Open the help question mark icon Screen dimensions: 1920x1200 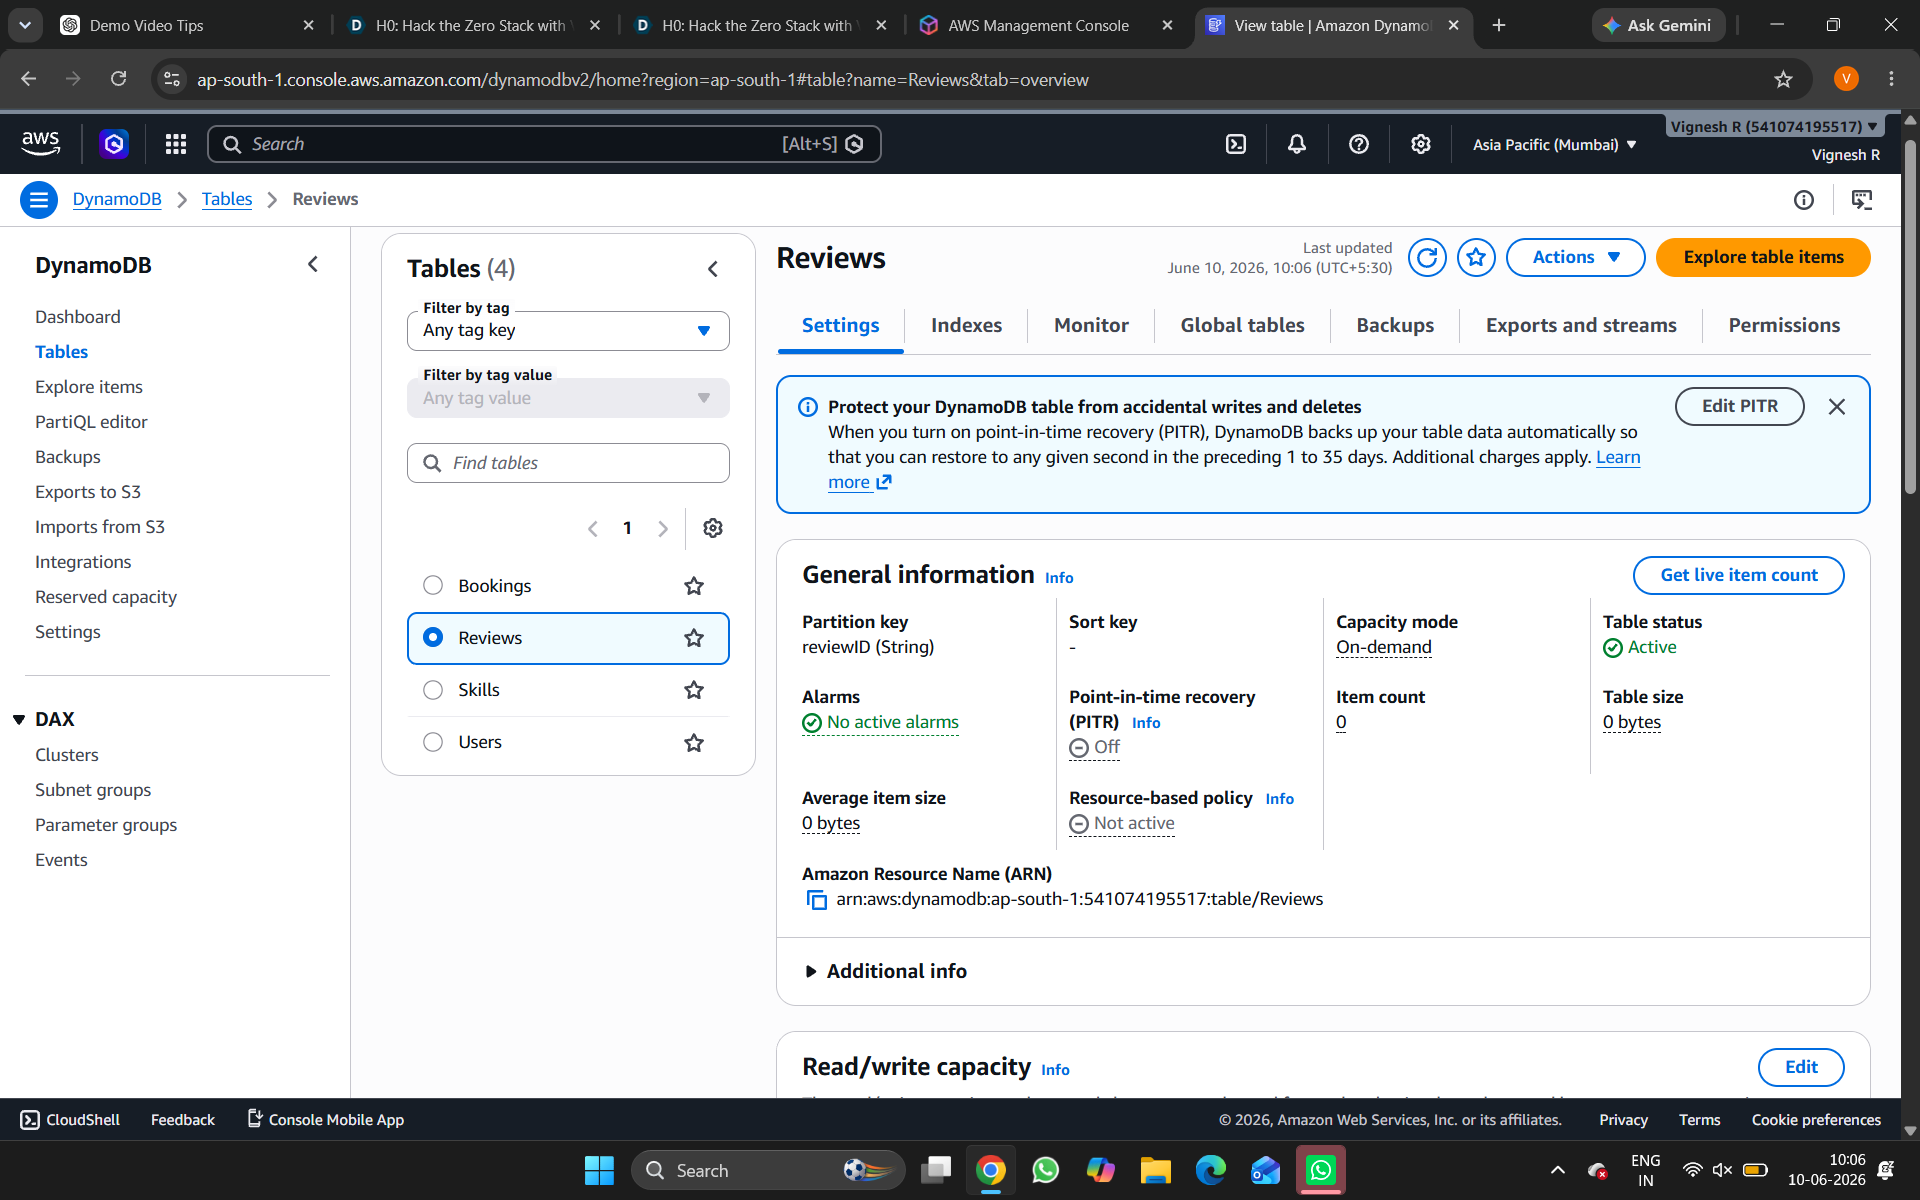coord(1358,144)
